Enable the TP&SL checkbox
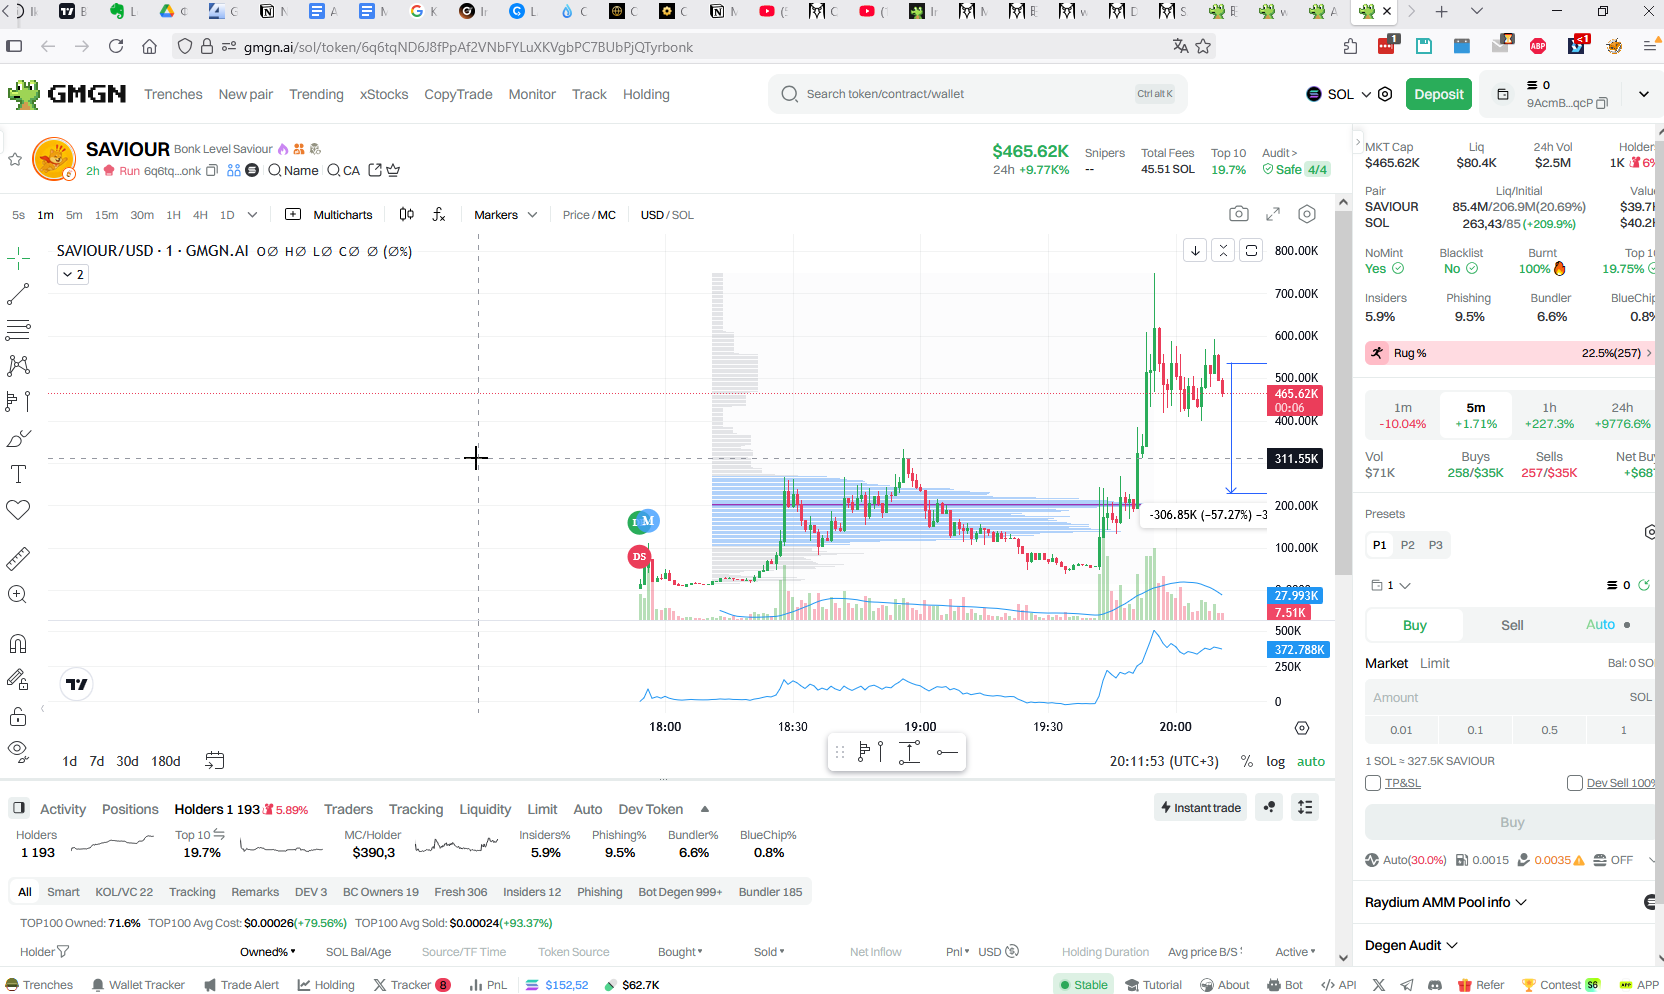Screen dimensions: 1664x994 pos(1373,783)
